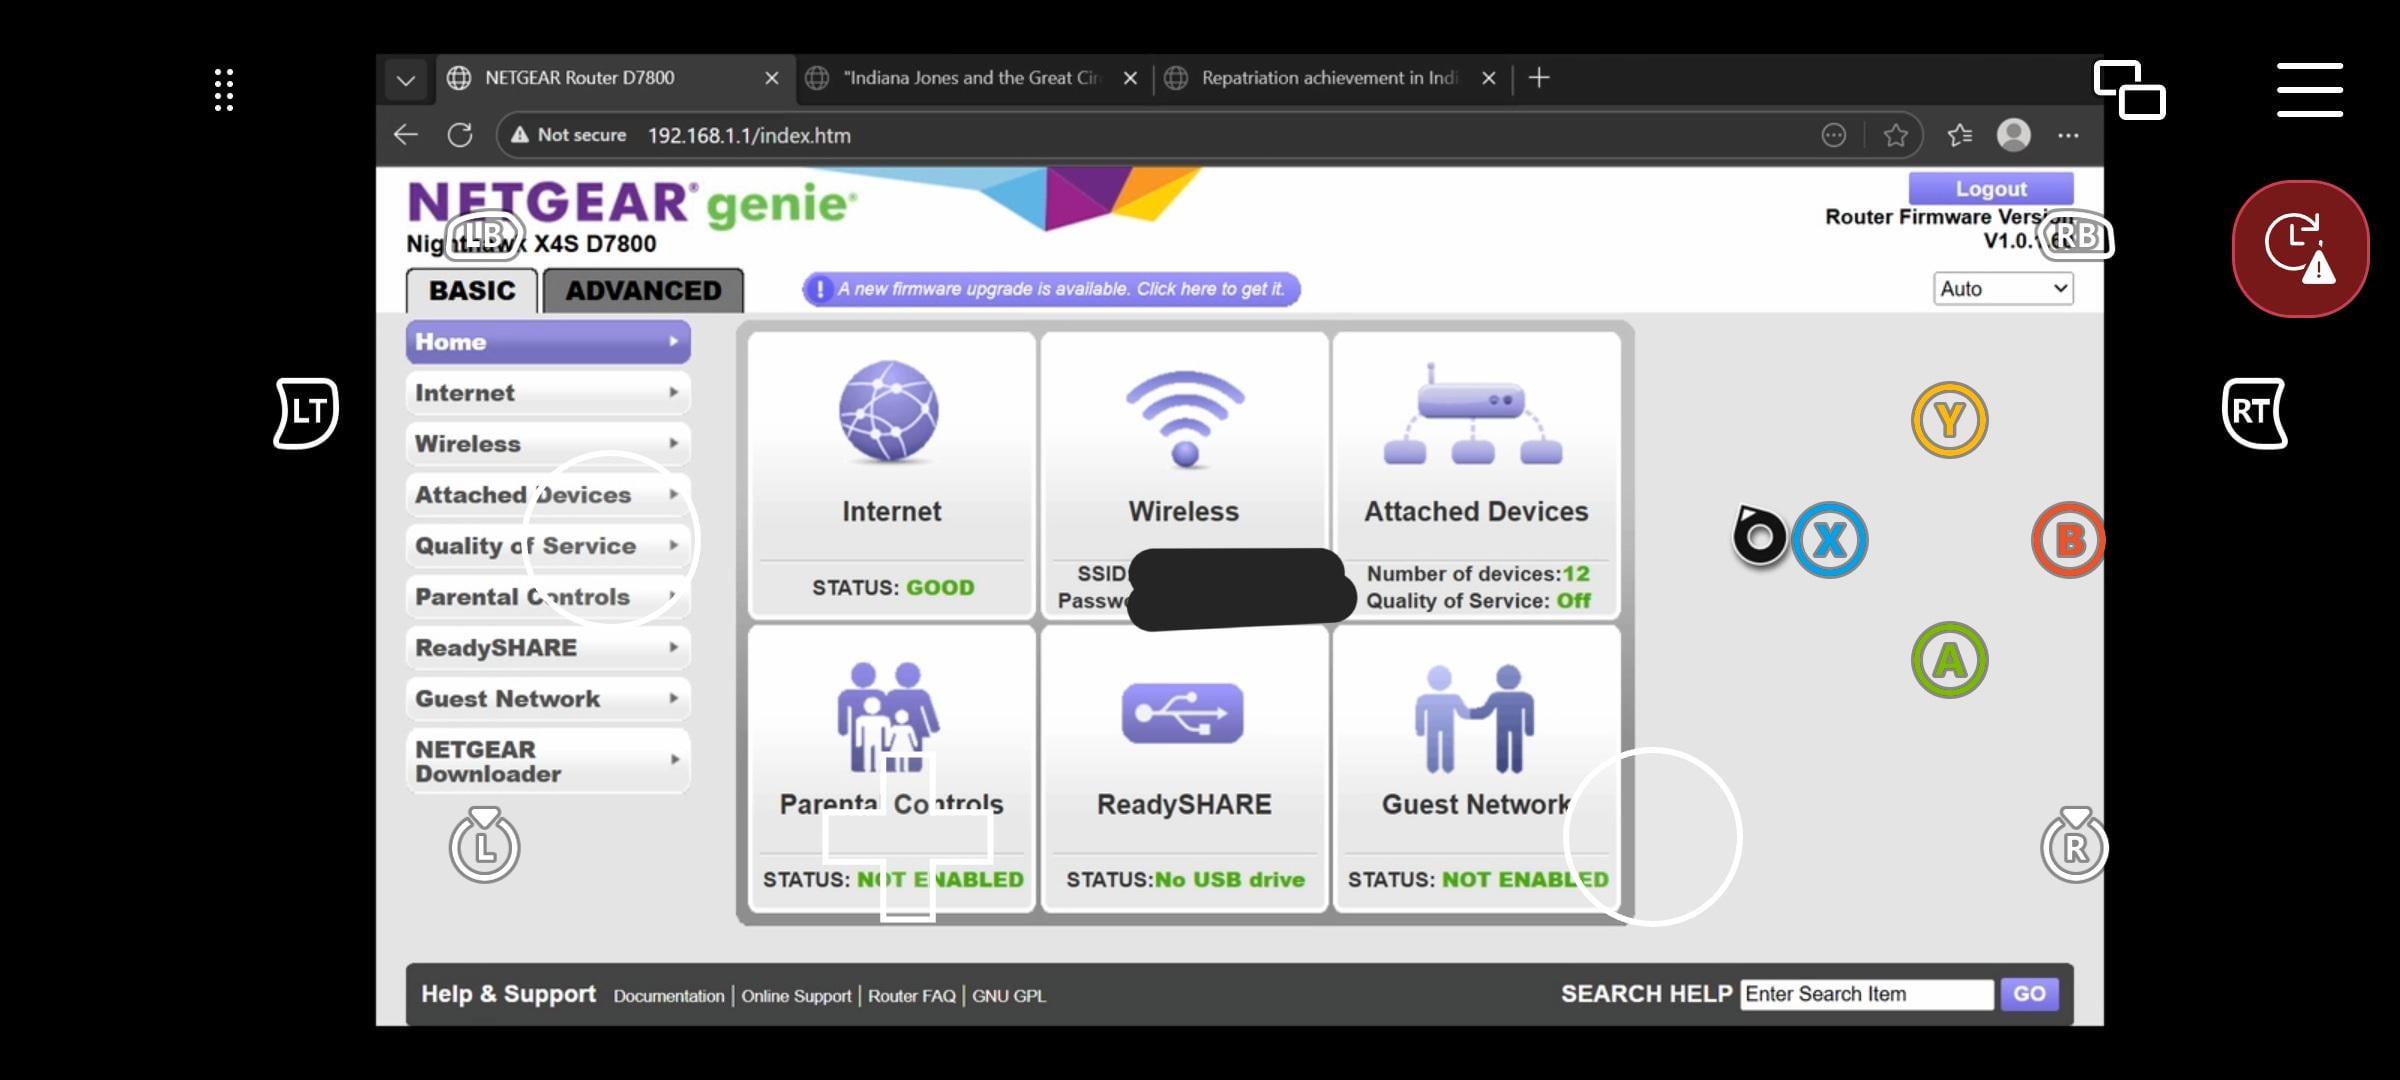
Task: Open the ReadySHARE USB icon tile
Action: click(1183, 713)
